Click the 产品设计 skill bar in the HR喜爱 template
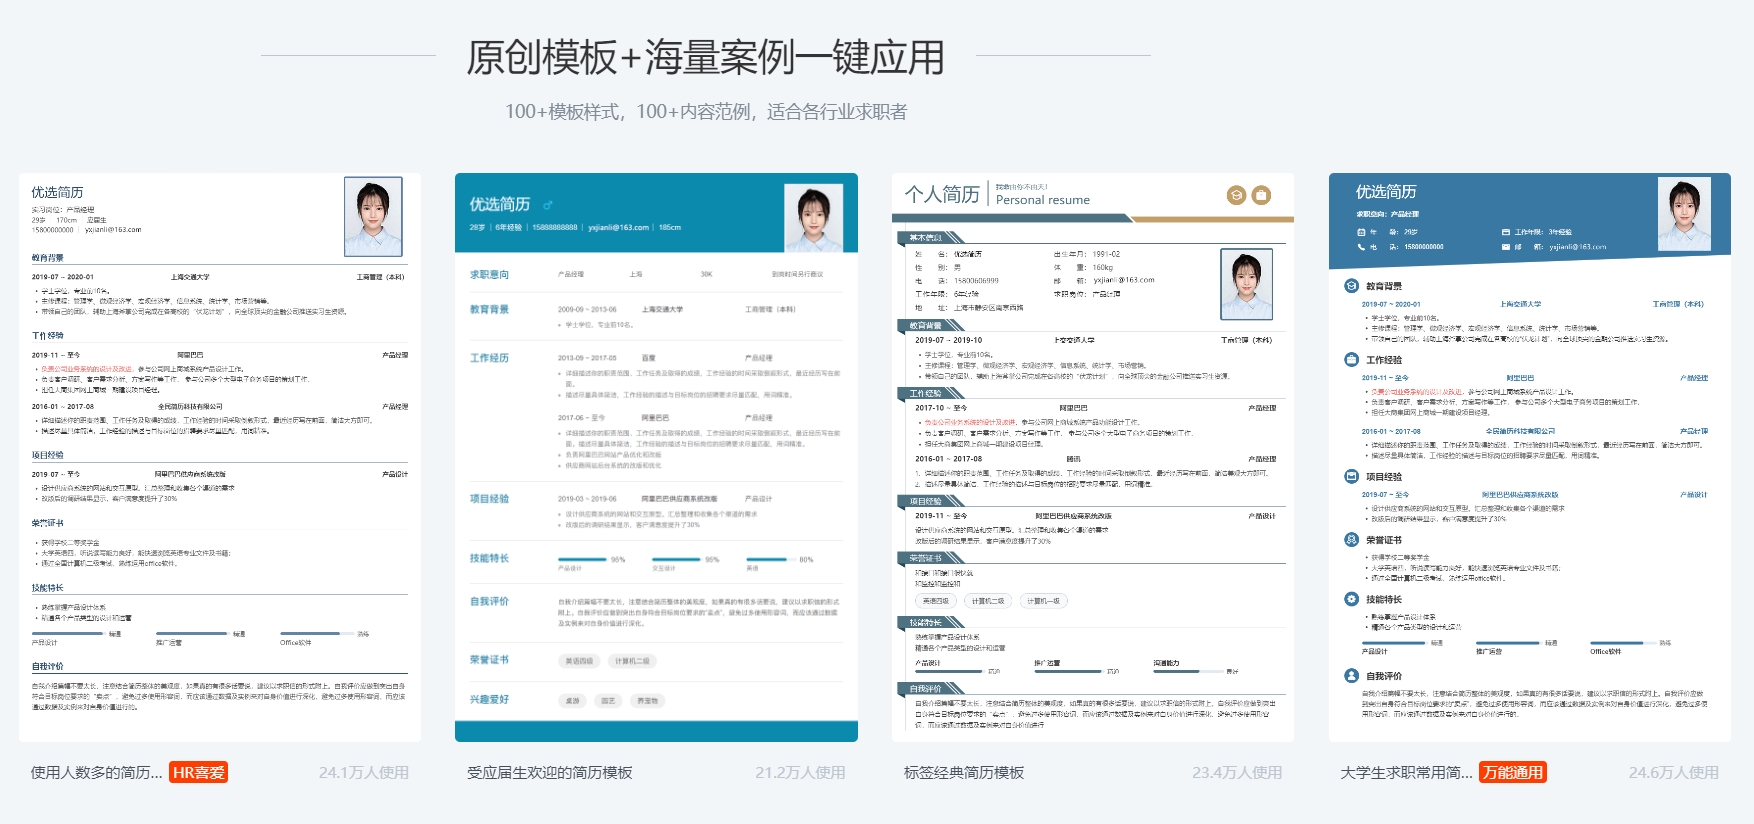The image size is (1754, 824). (68, 634)
